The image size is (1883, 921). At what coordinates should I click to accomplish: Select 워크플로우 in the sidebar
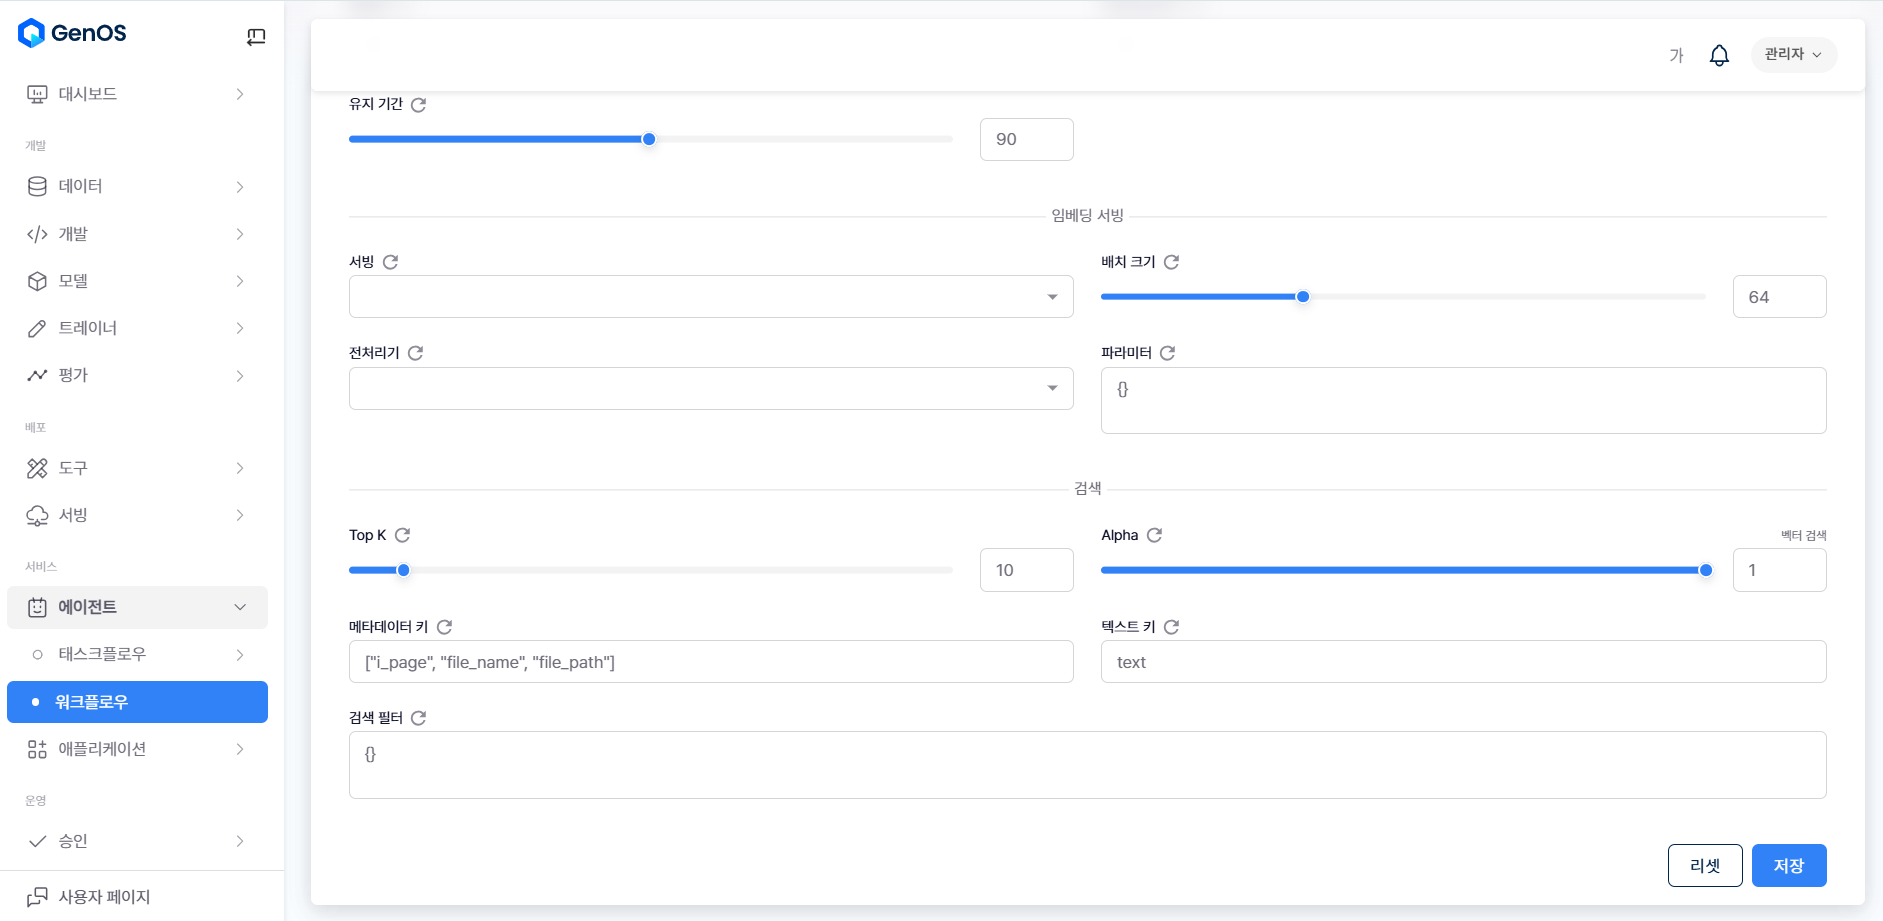tap(137, 702)
